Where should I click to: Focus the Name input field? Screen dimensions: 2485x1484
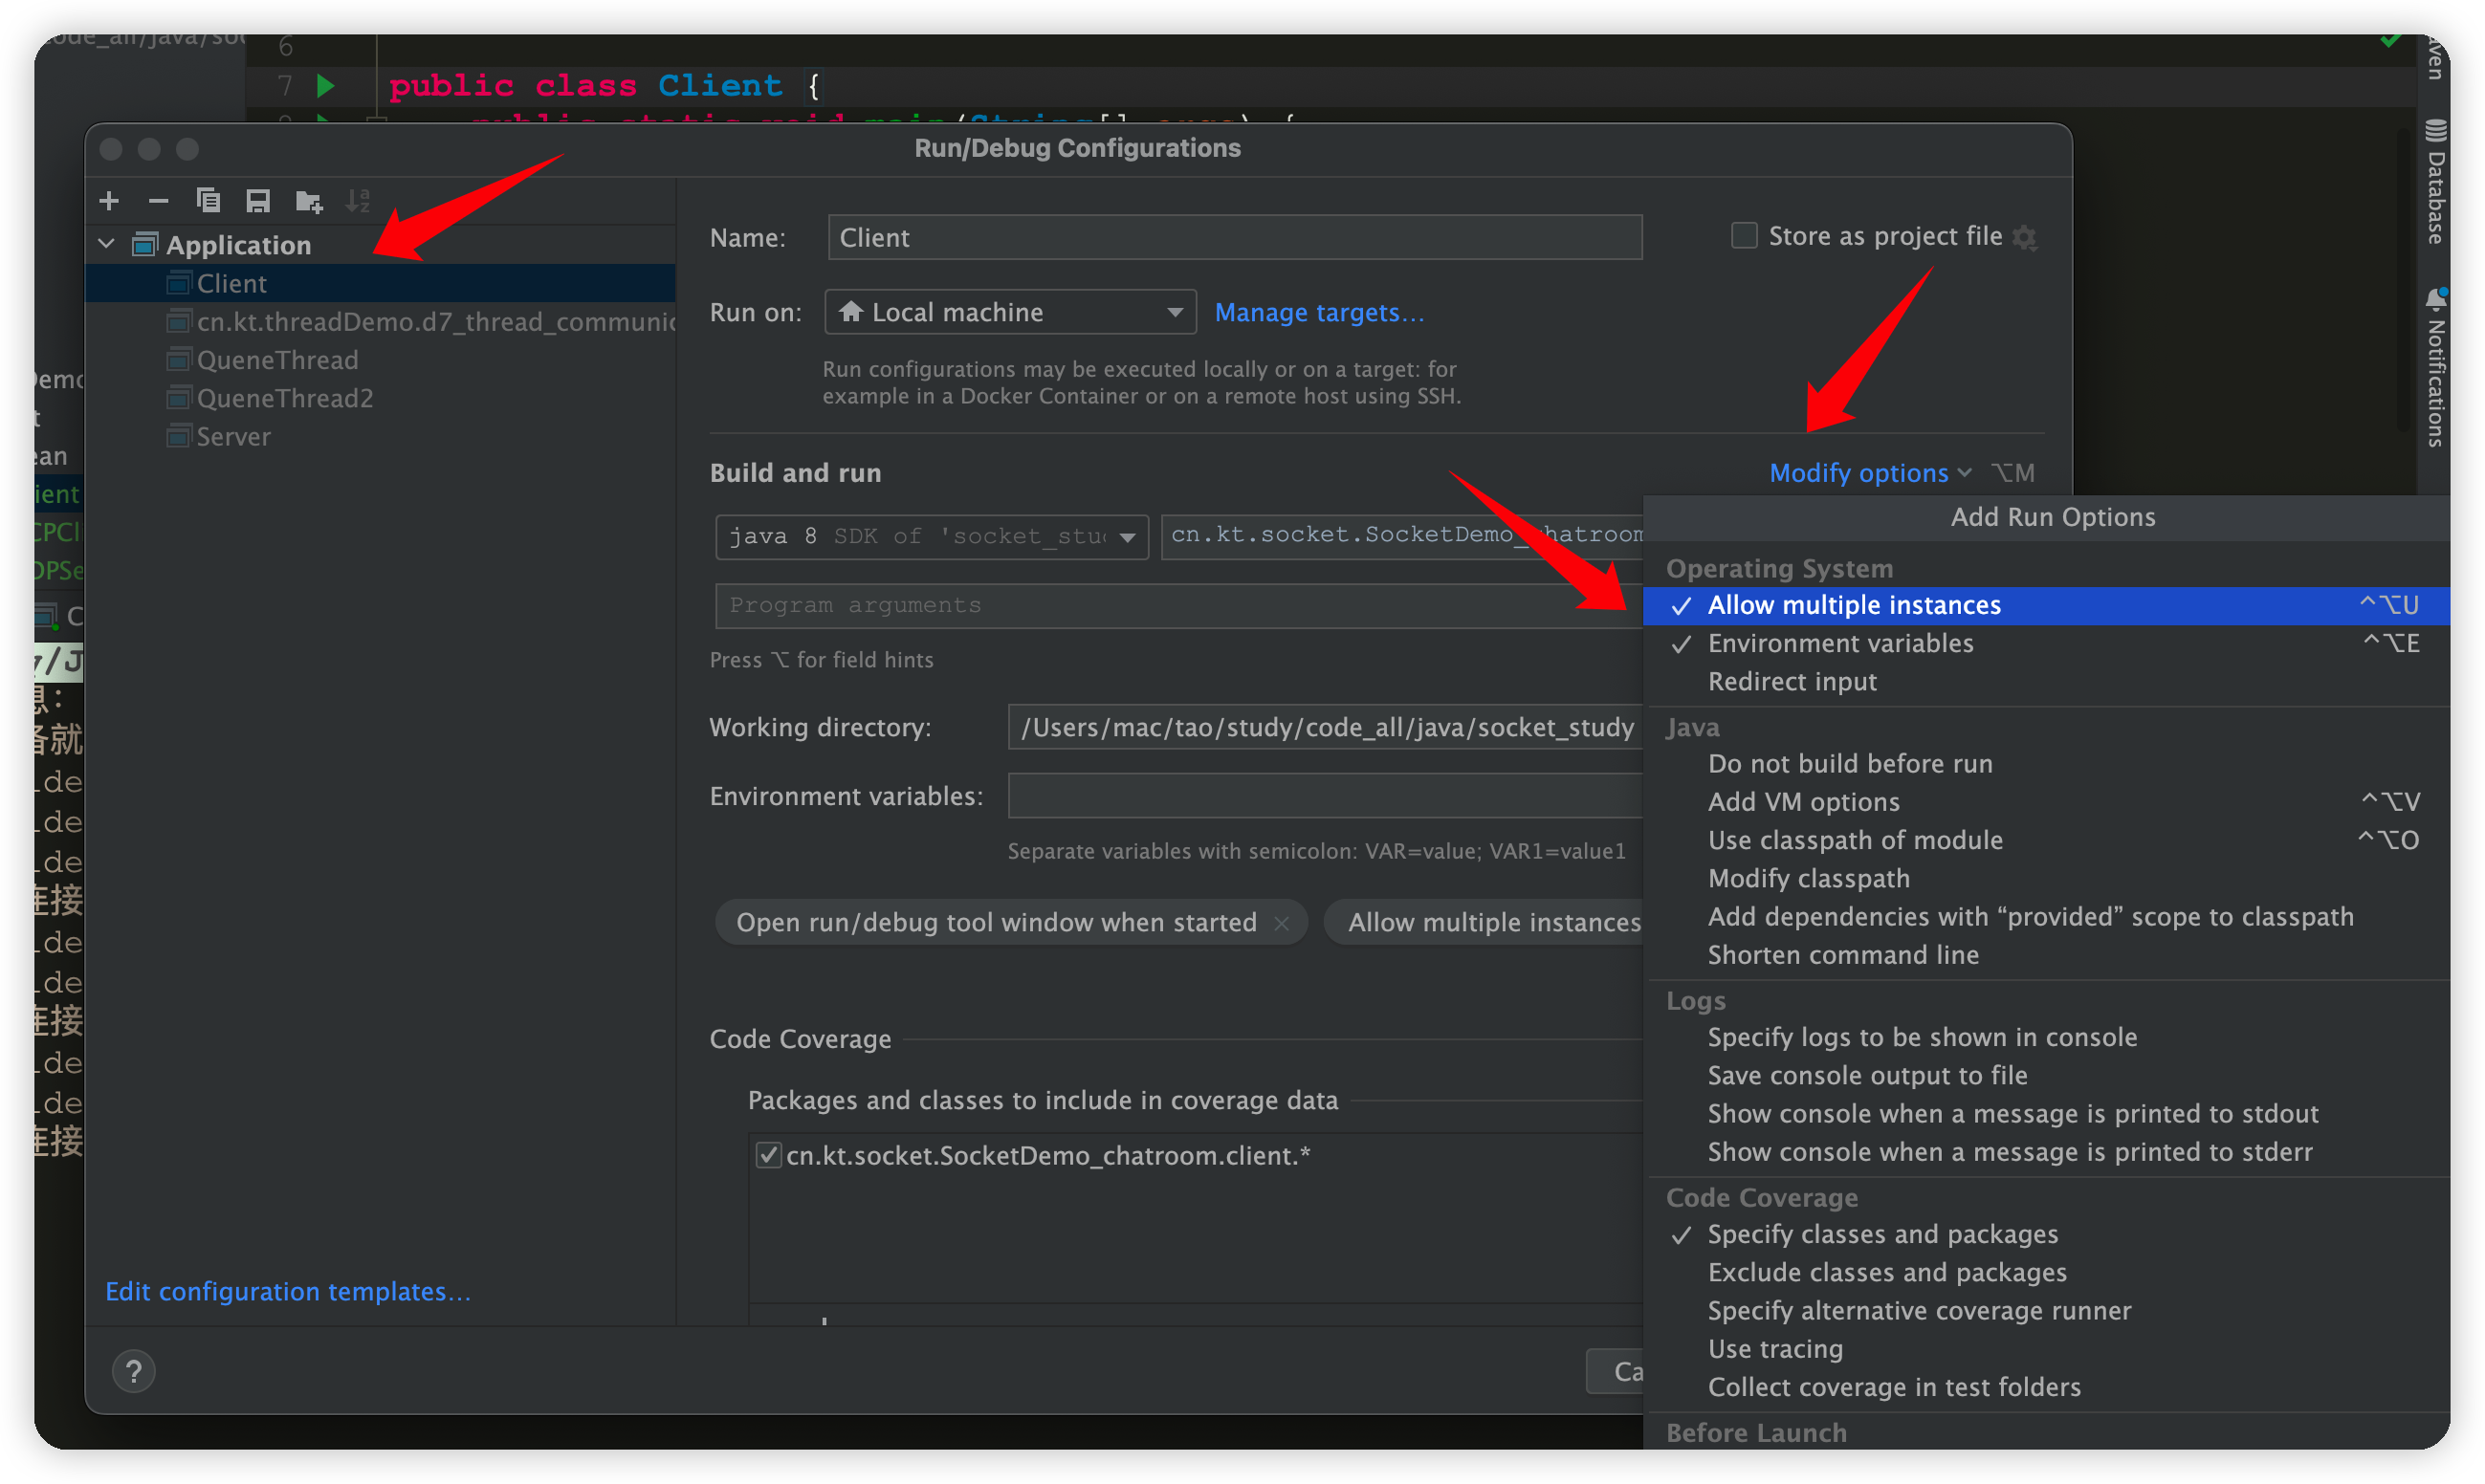click(x=1235, y=238)
